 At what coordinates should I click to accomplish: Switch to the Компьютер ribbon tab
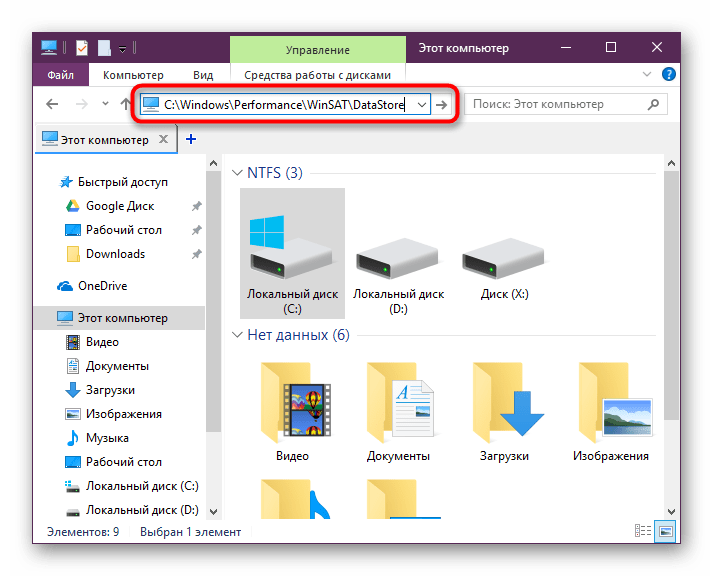[x=133, y=75]
